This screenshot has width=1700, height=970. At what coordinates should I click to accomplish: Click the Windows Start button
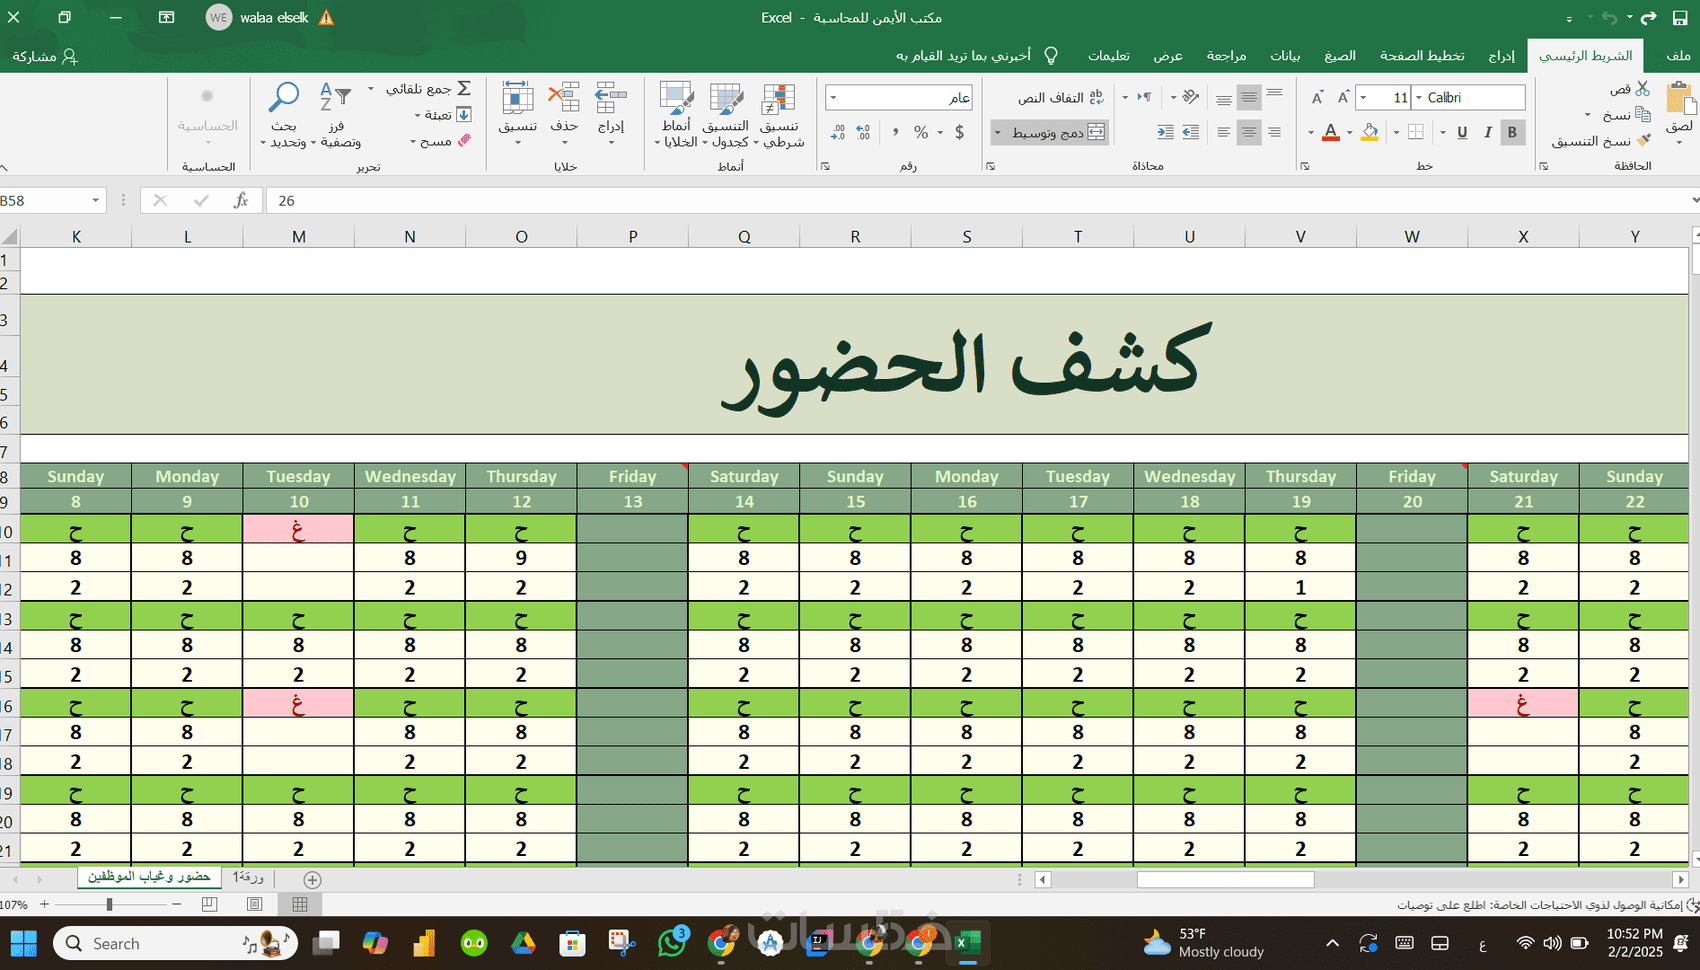[23, 943]
